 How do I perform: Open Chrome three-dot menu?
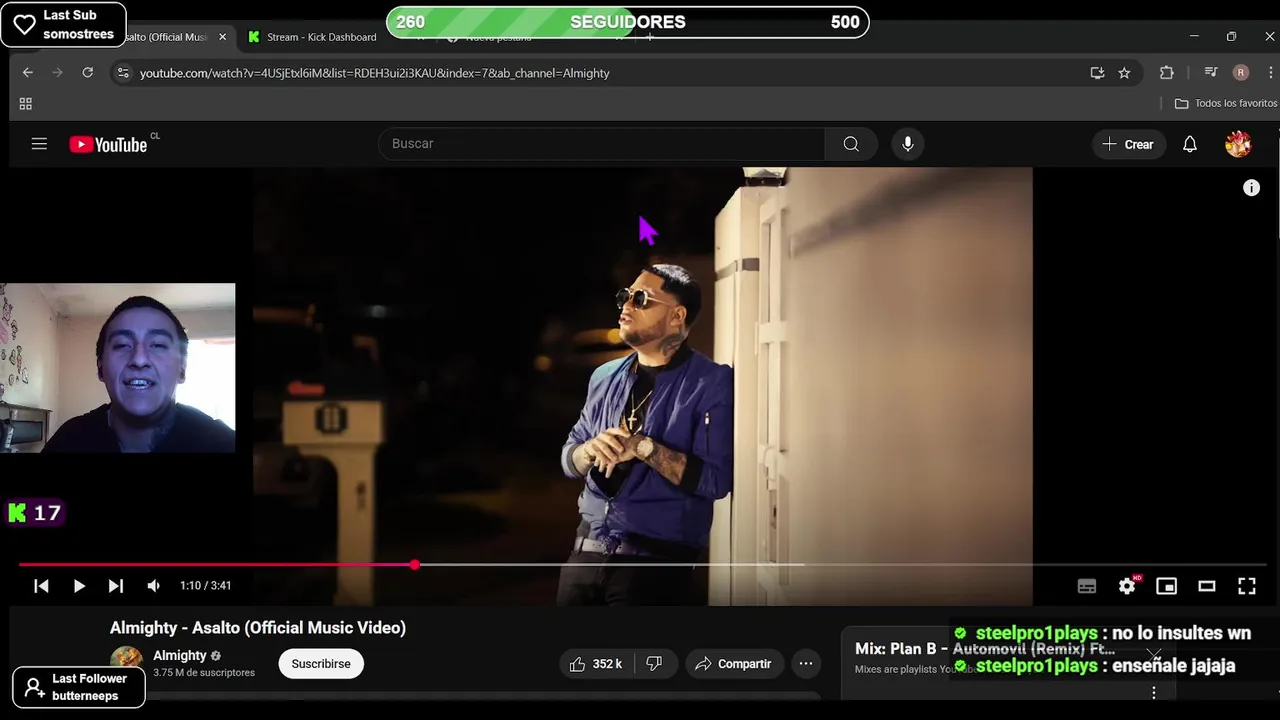1270,73
